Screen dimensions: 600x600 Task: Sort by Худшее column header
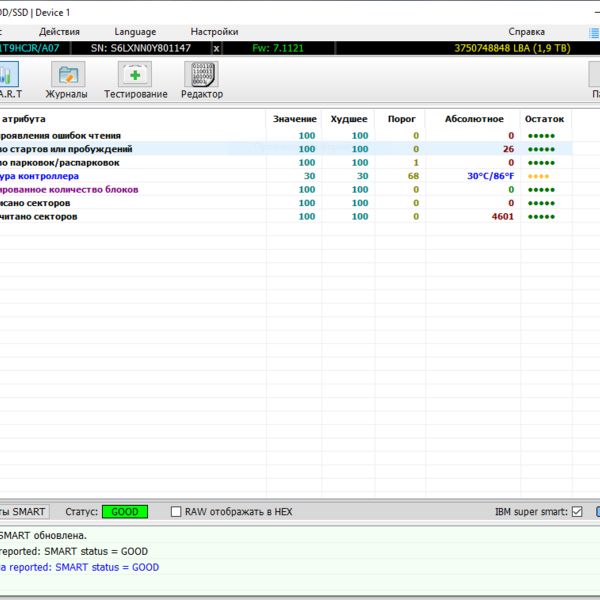point(349,119)
